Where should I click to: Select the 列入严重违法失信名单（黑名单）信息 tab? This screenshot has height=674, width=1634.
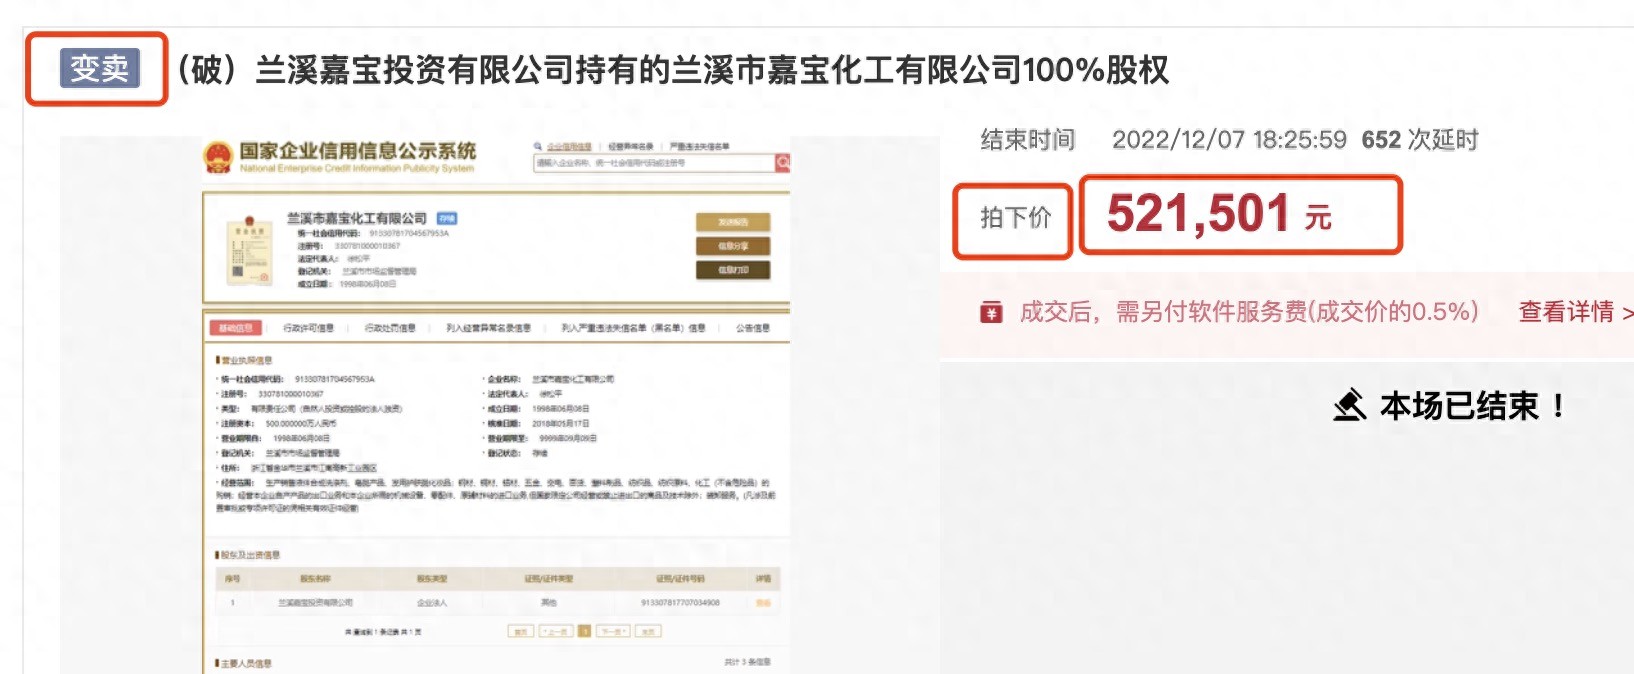point(633,328)
